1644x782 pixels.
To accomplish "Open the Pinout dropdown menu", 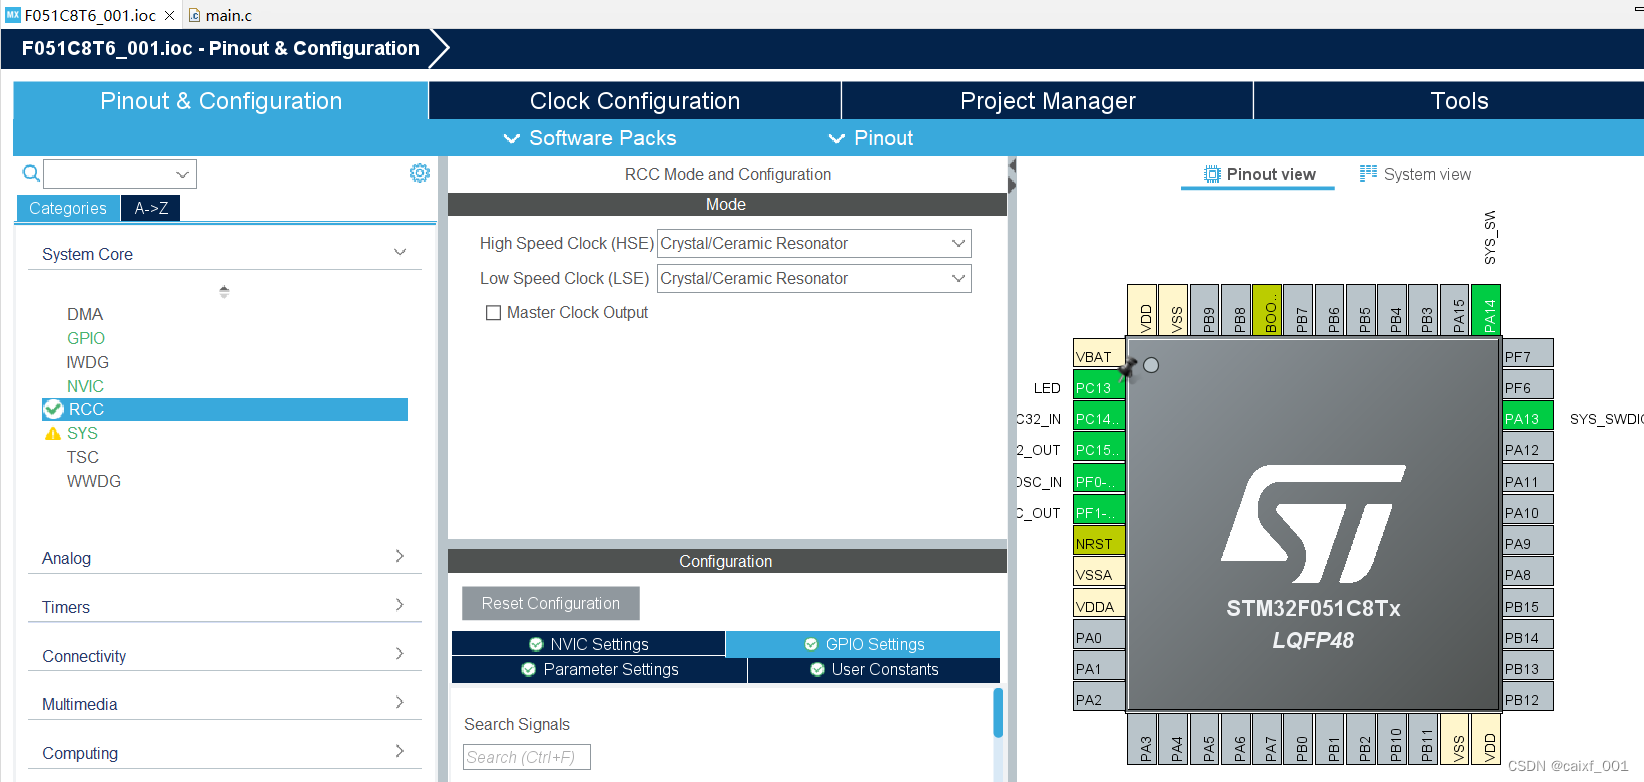I will coord(871,138).
